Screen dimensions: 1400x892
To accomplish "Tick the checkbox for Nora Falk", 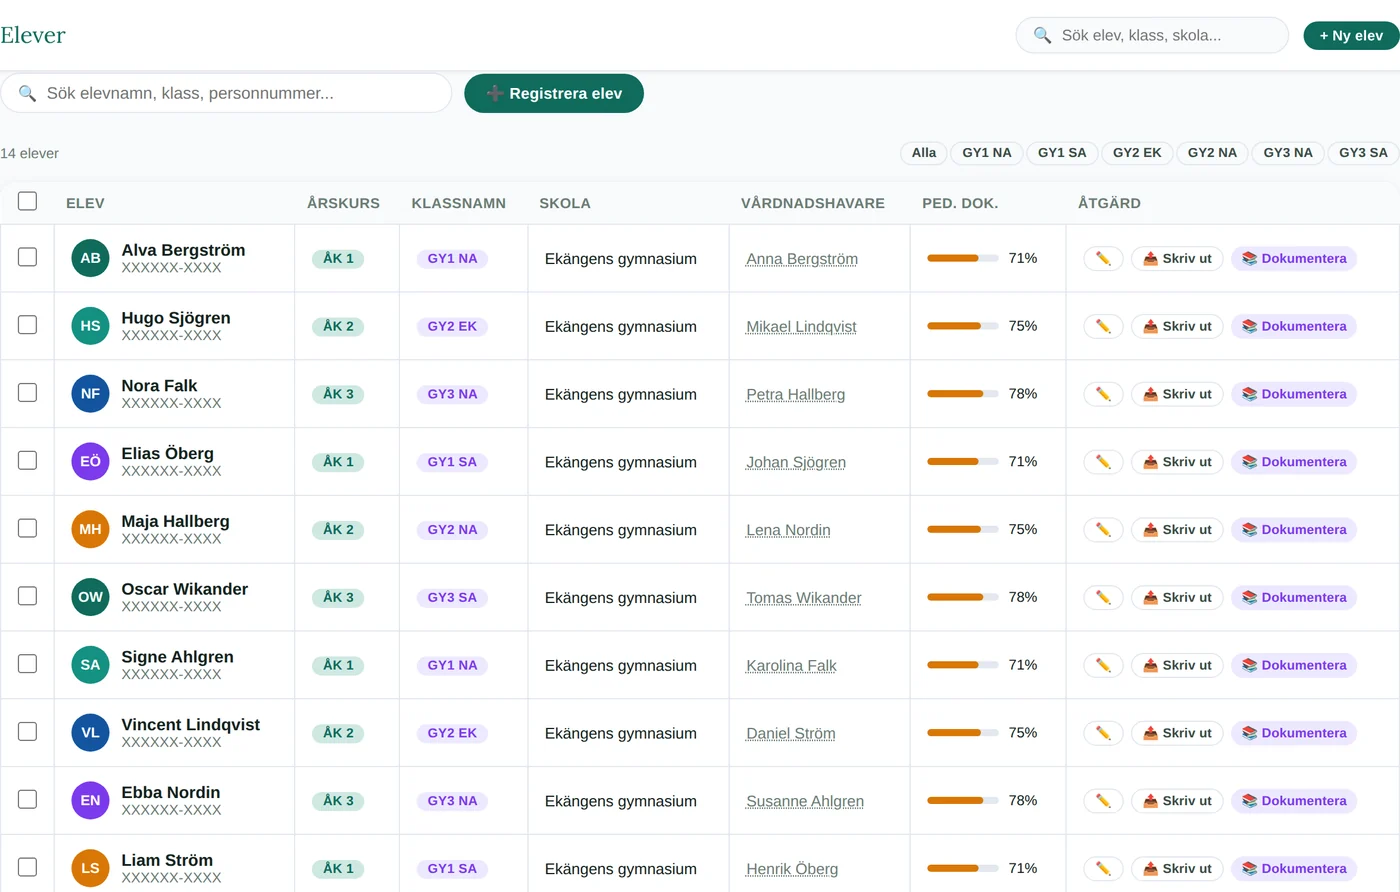I will click(x=27, y=393).
